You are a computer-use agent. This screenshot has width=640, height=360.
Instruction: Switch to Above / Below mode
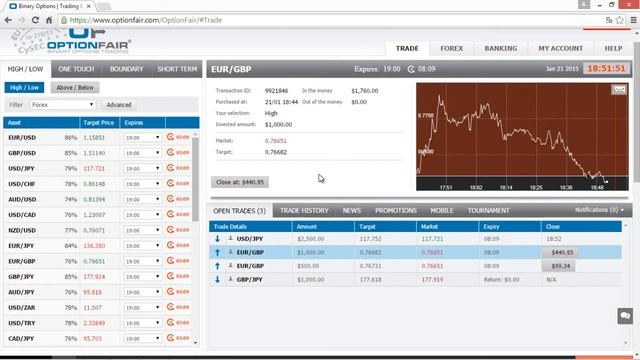75,87
